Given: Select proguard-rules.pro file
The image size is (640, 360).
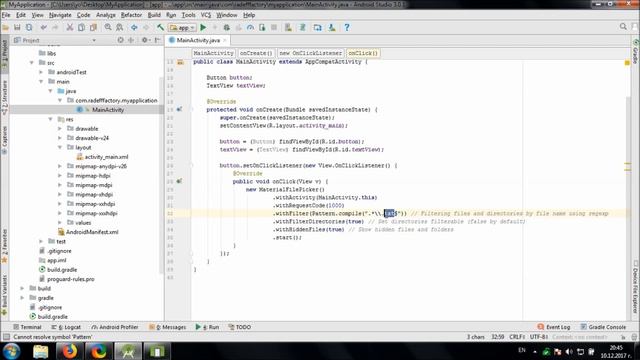Looking at the screenshot, I should 67,279.
